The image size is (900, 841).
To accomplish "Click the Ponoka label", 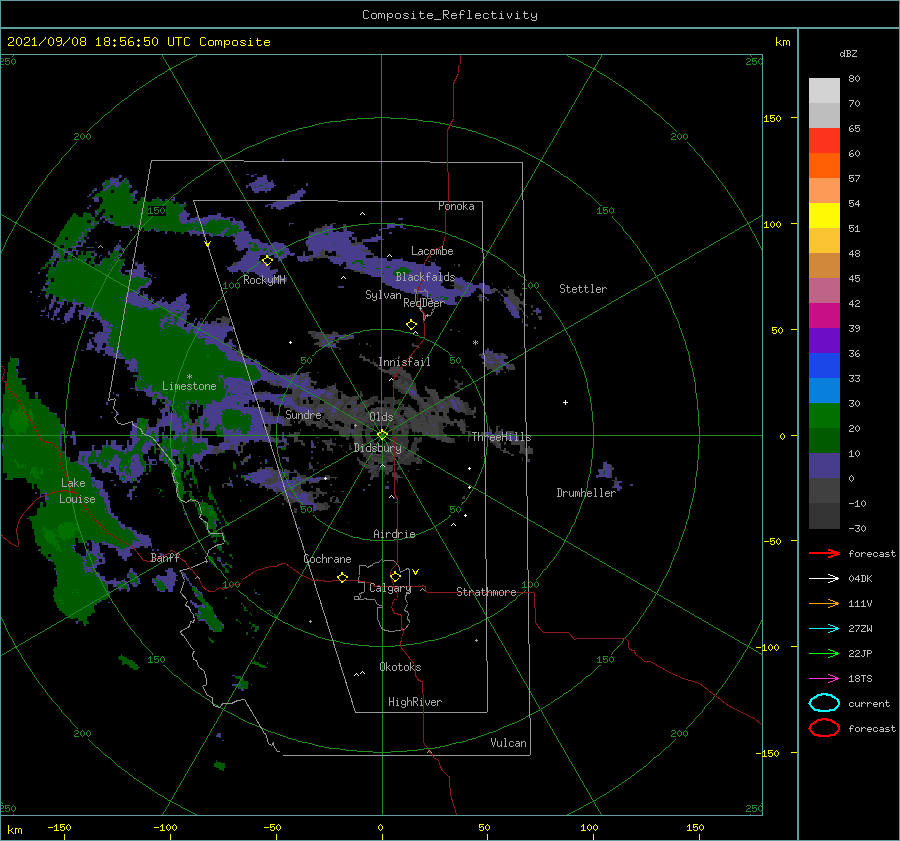I will (456, 206).
